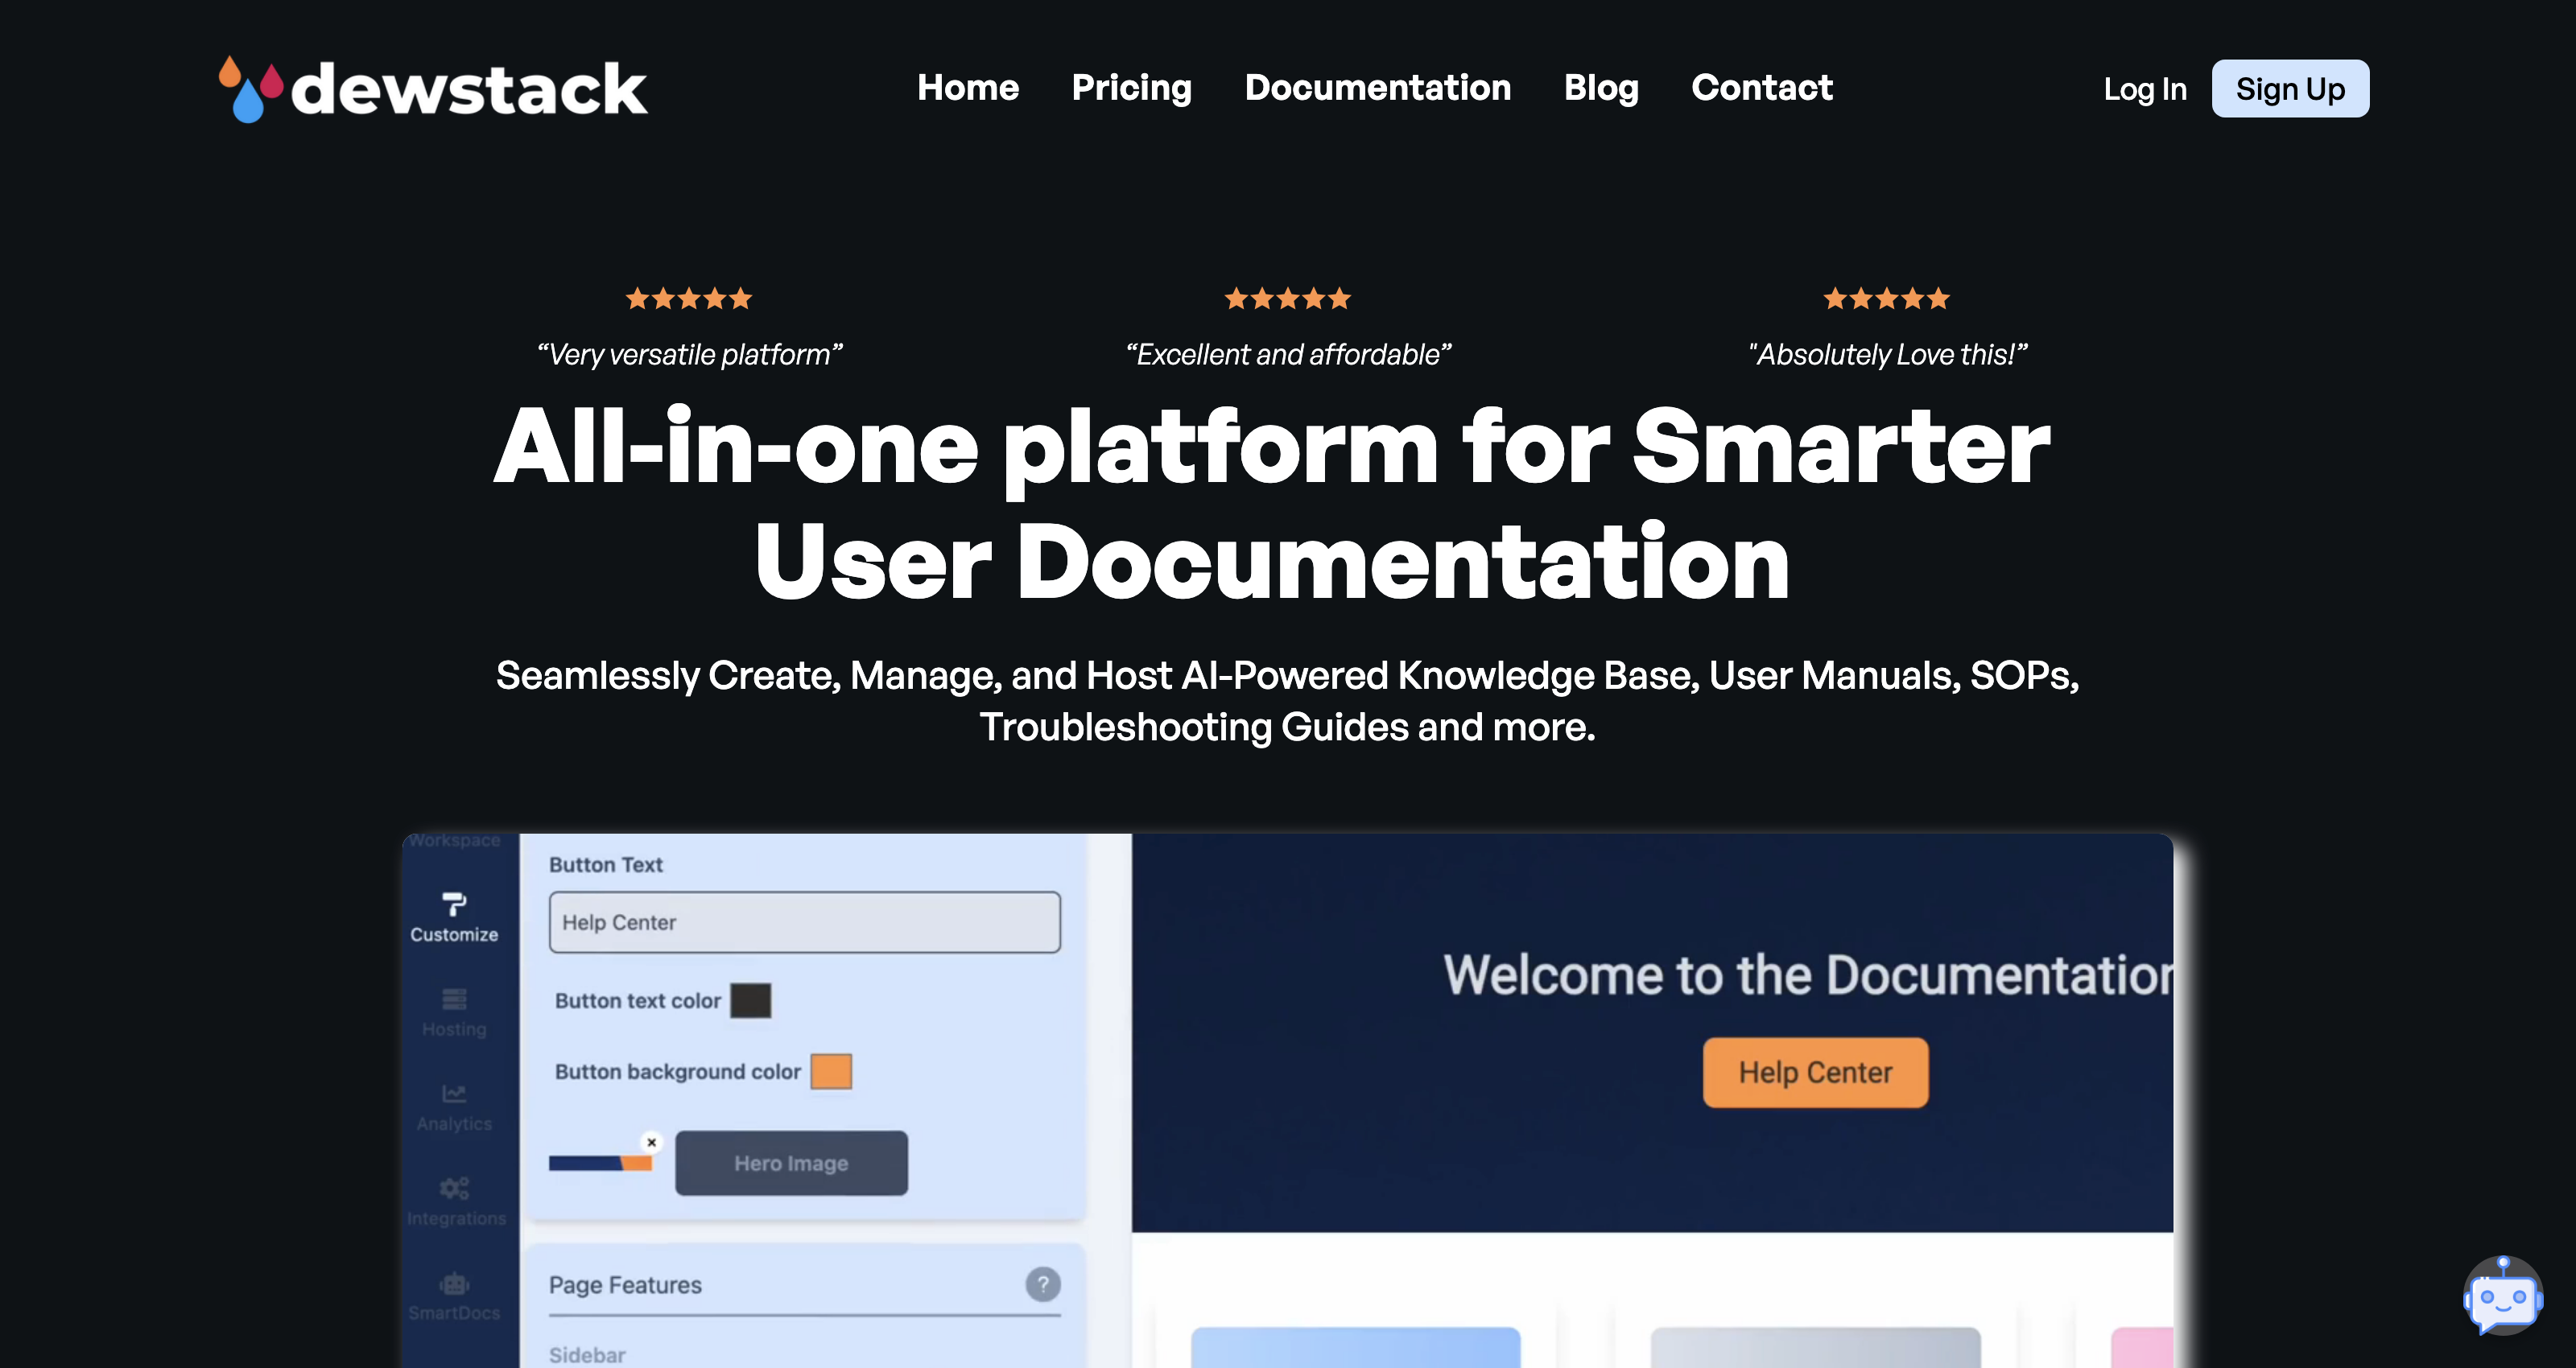This screenshot has width=2576, height=1368.
Task: Click the Workspace label in the sidebar
Action: (454, 840)
